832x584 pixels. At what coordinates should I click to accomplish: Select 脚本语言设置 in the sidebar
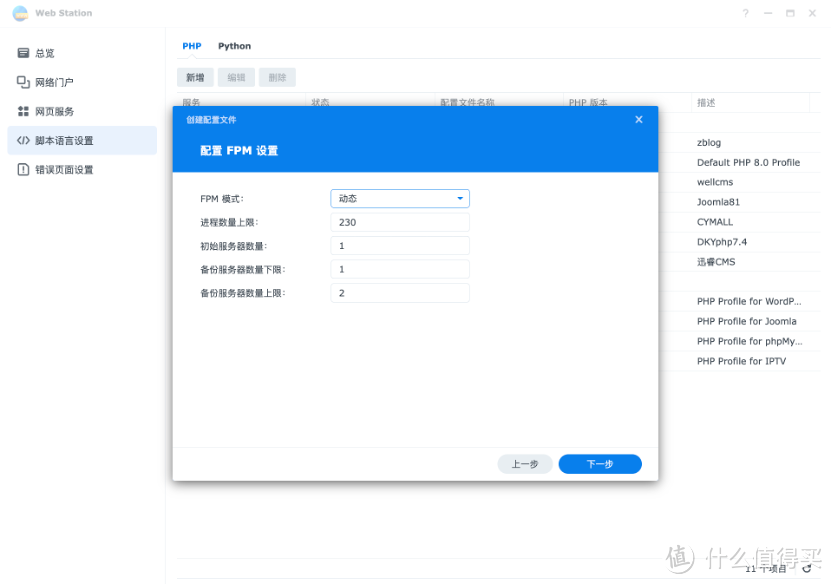tap(82, 141)
